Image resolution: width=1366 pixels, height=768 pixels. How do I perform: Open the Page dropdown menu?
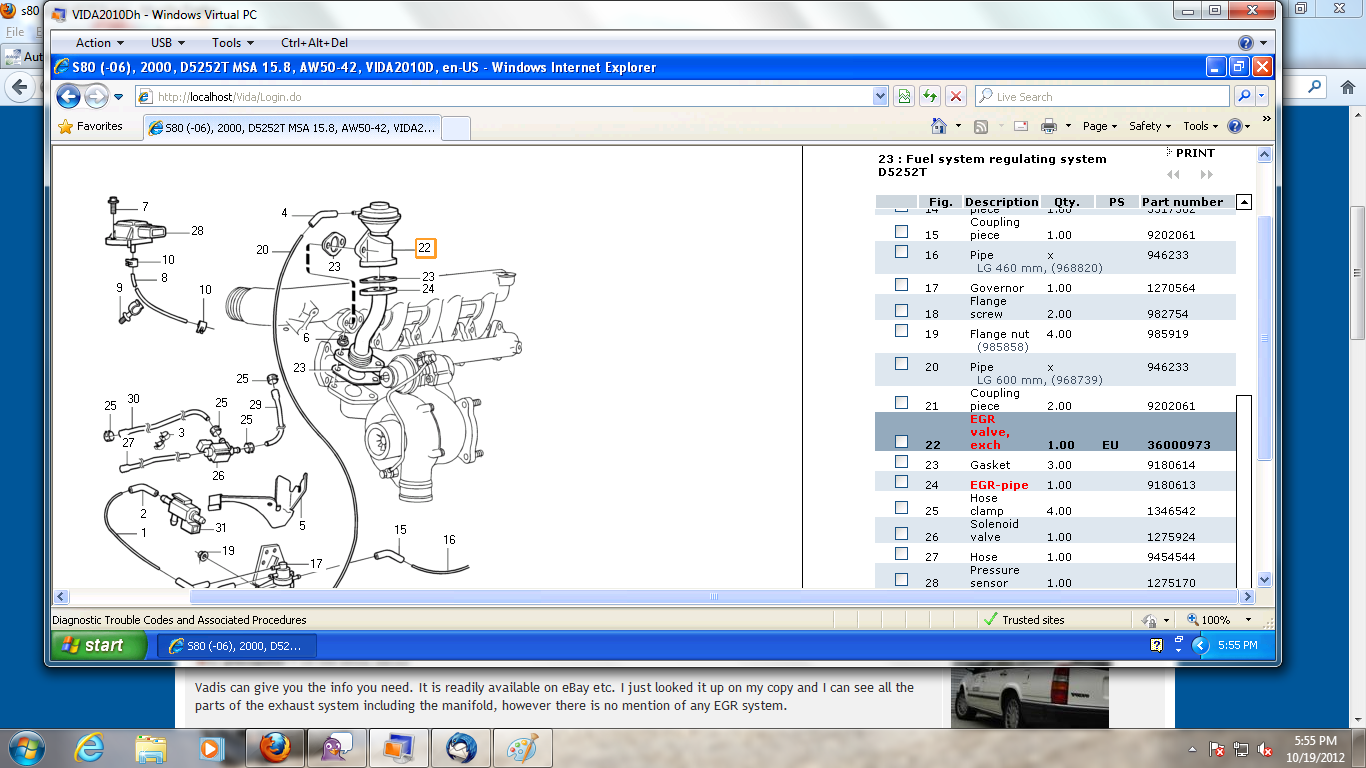[x=1100, y=126]
